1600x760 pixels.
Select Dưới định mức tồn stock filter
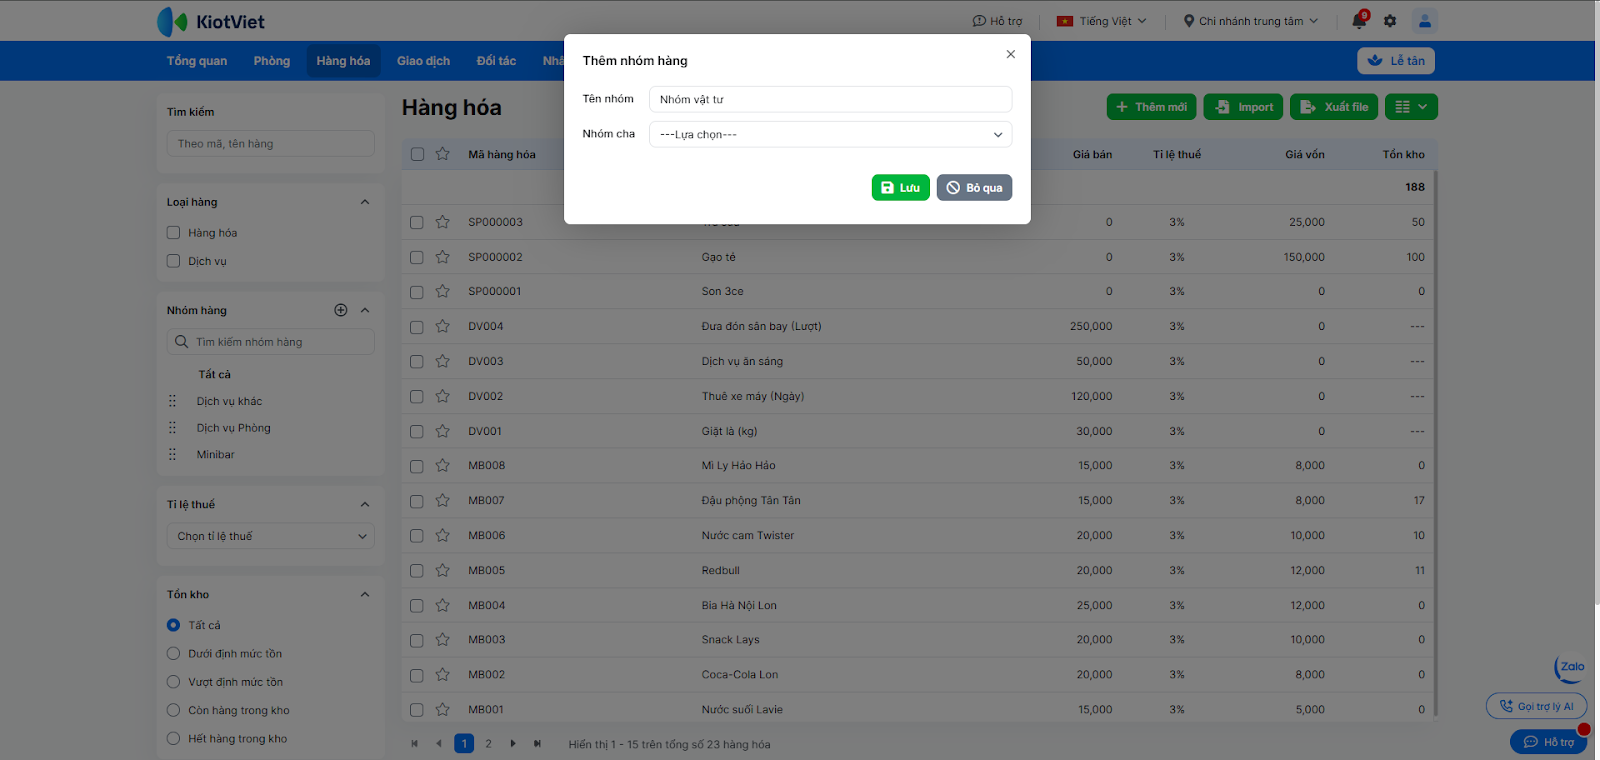coord(173,654)
